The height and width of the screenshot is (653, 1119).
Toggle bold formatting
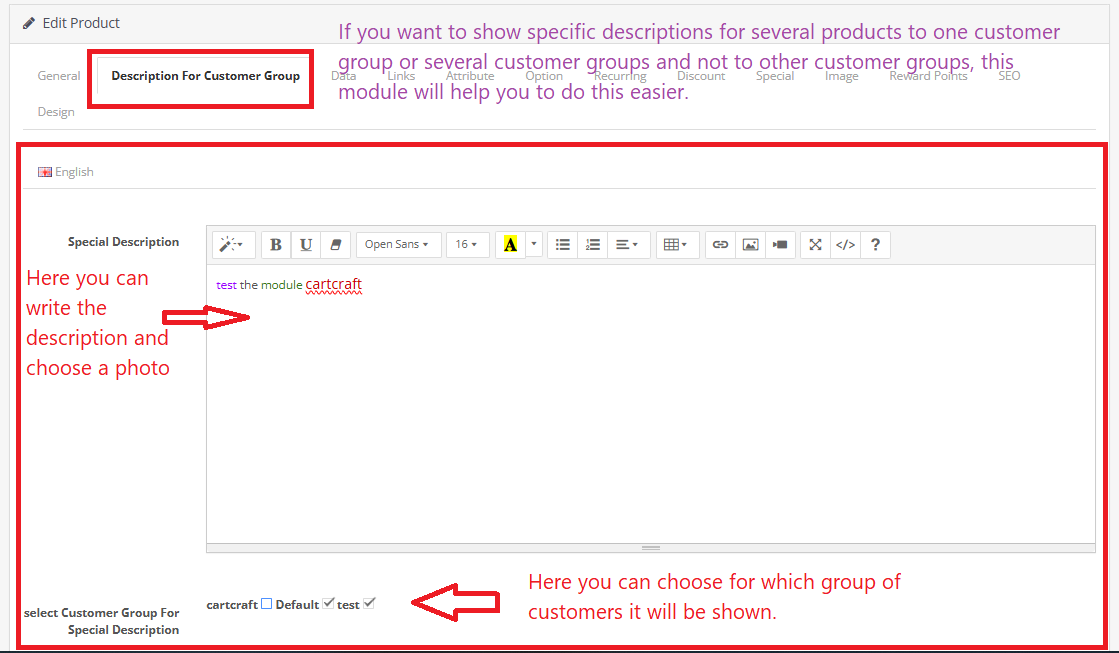point(275,244)
